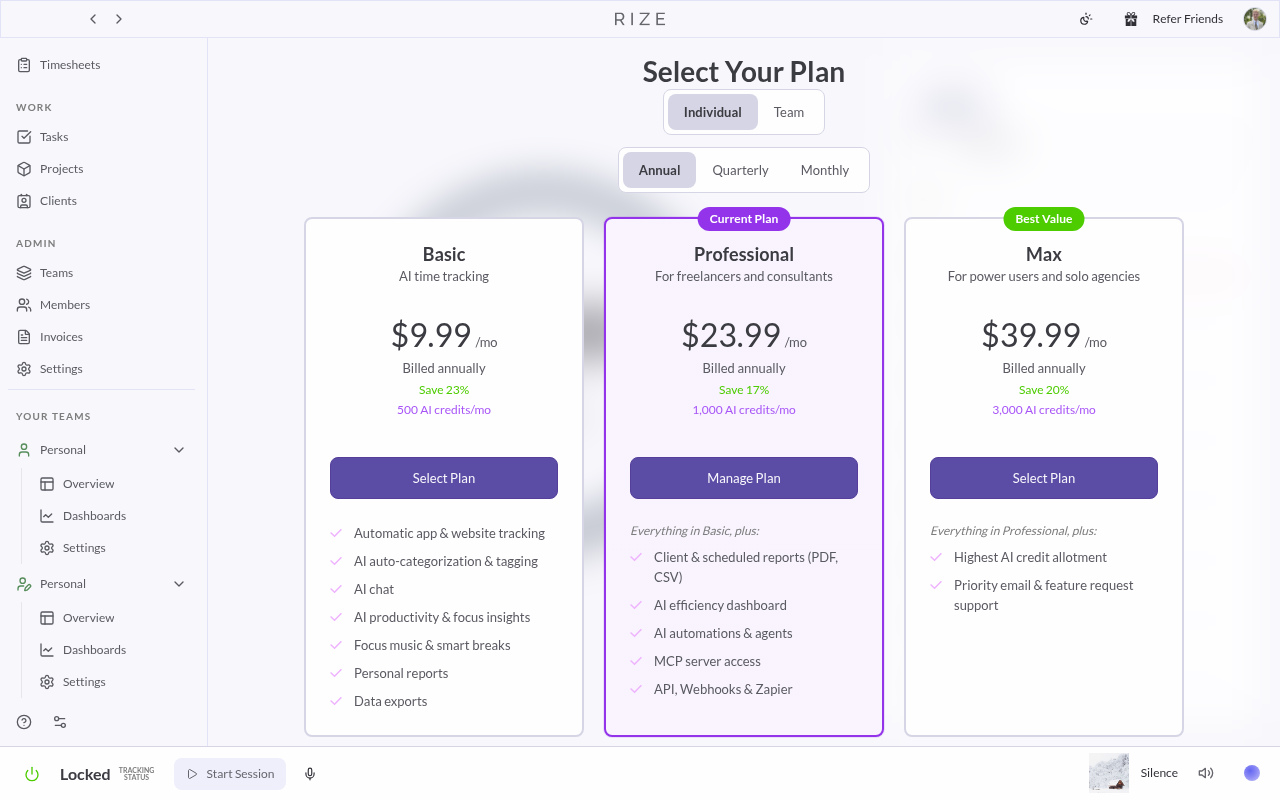This screenshot has width=1280, height=800.
Task: Click the green power tracking icon
Action: click(x=32, y=774)
